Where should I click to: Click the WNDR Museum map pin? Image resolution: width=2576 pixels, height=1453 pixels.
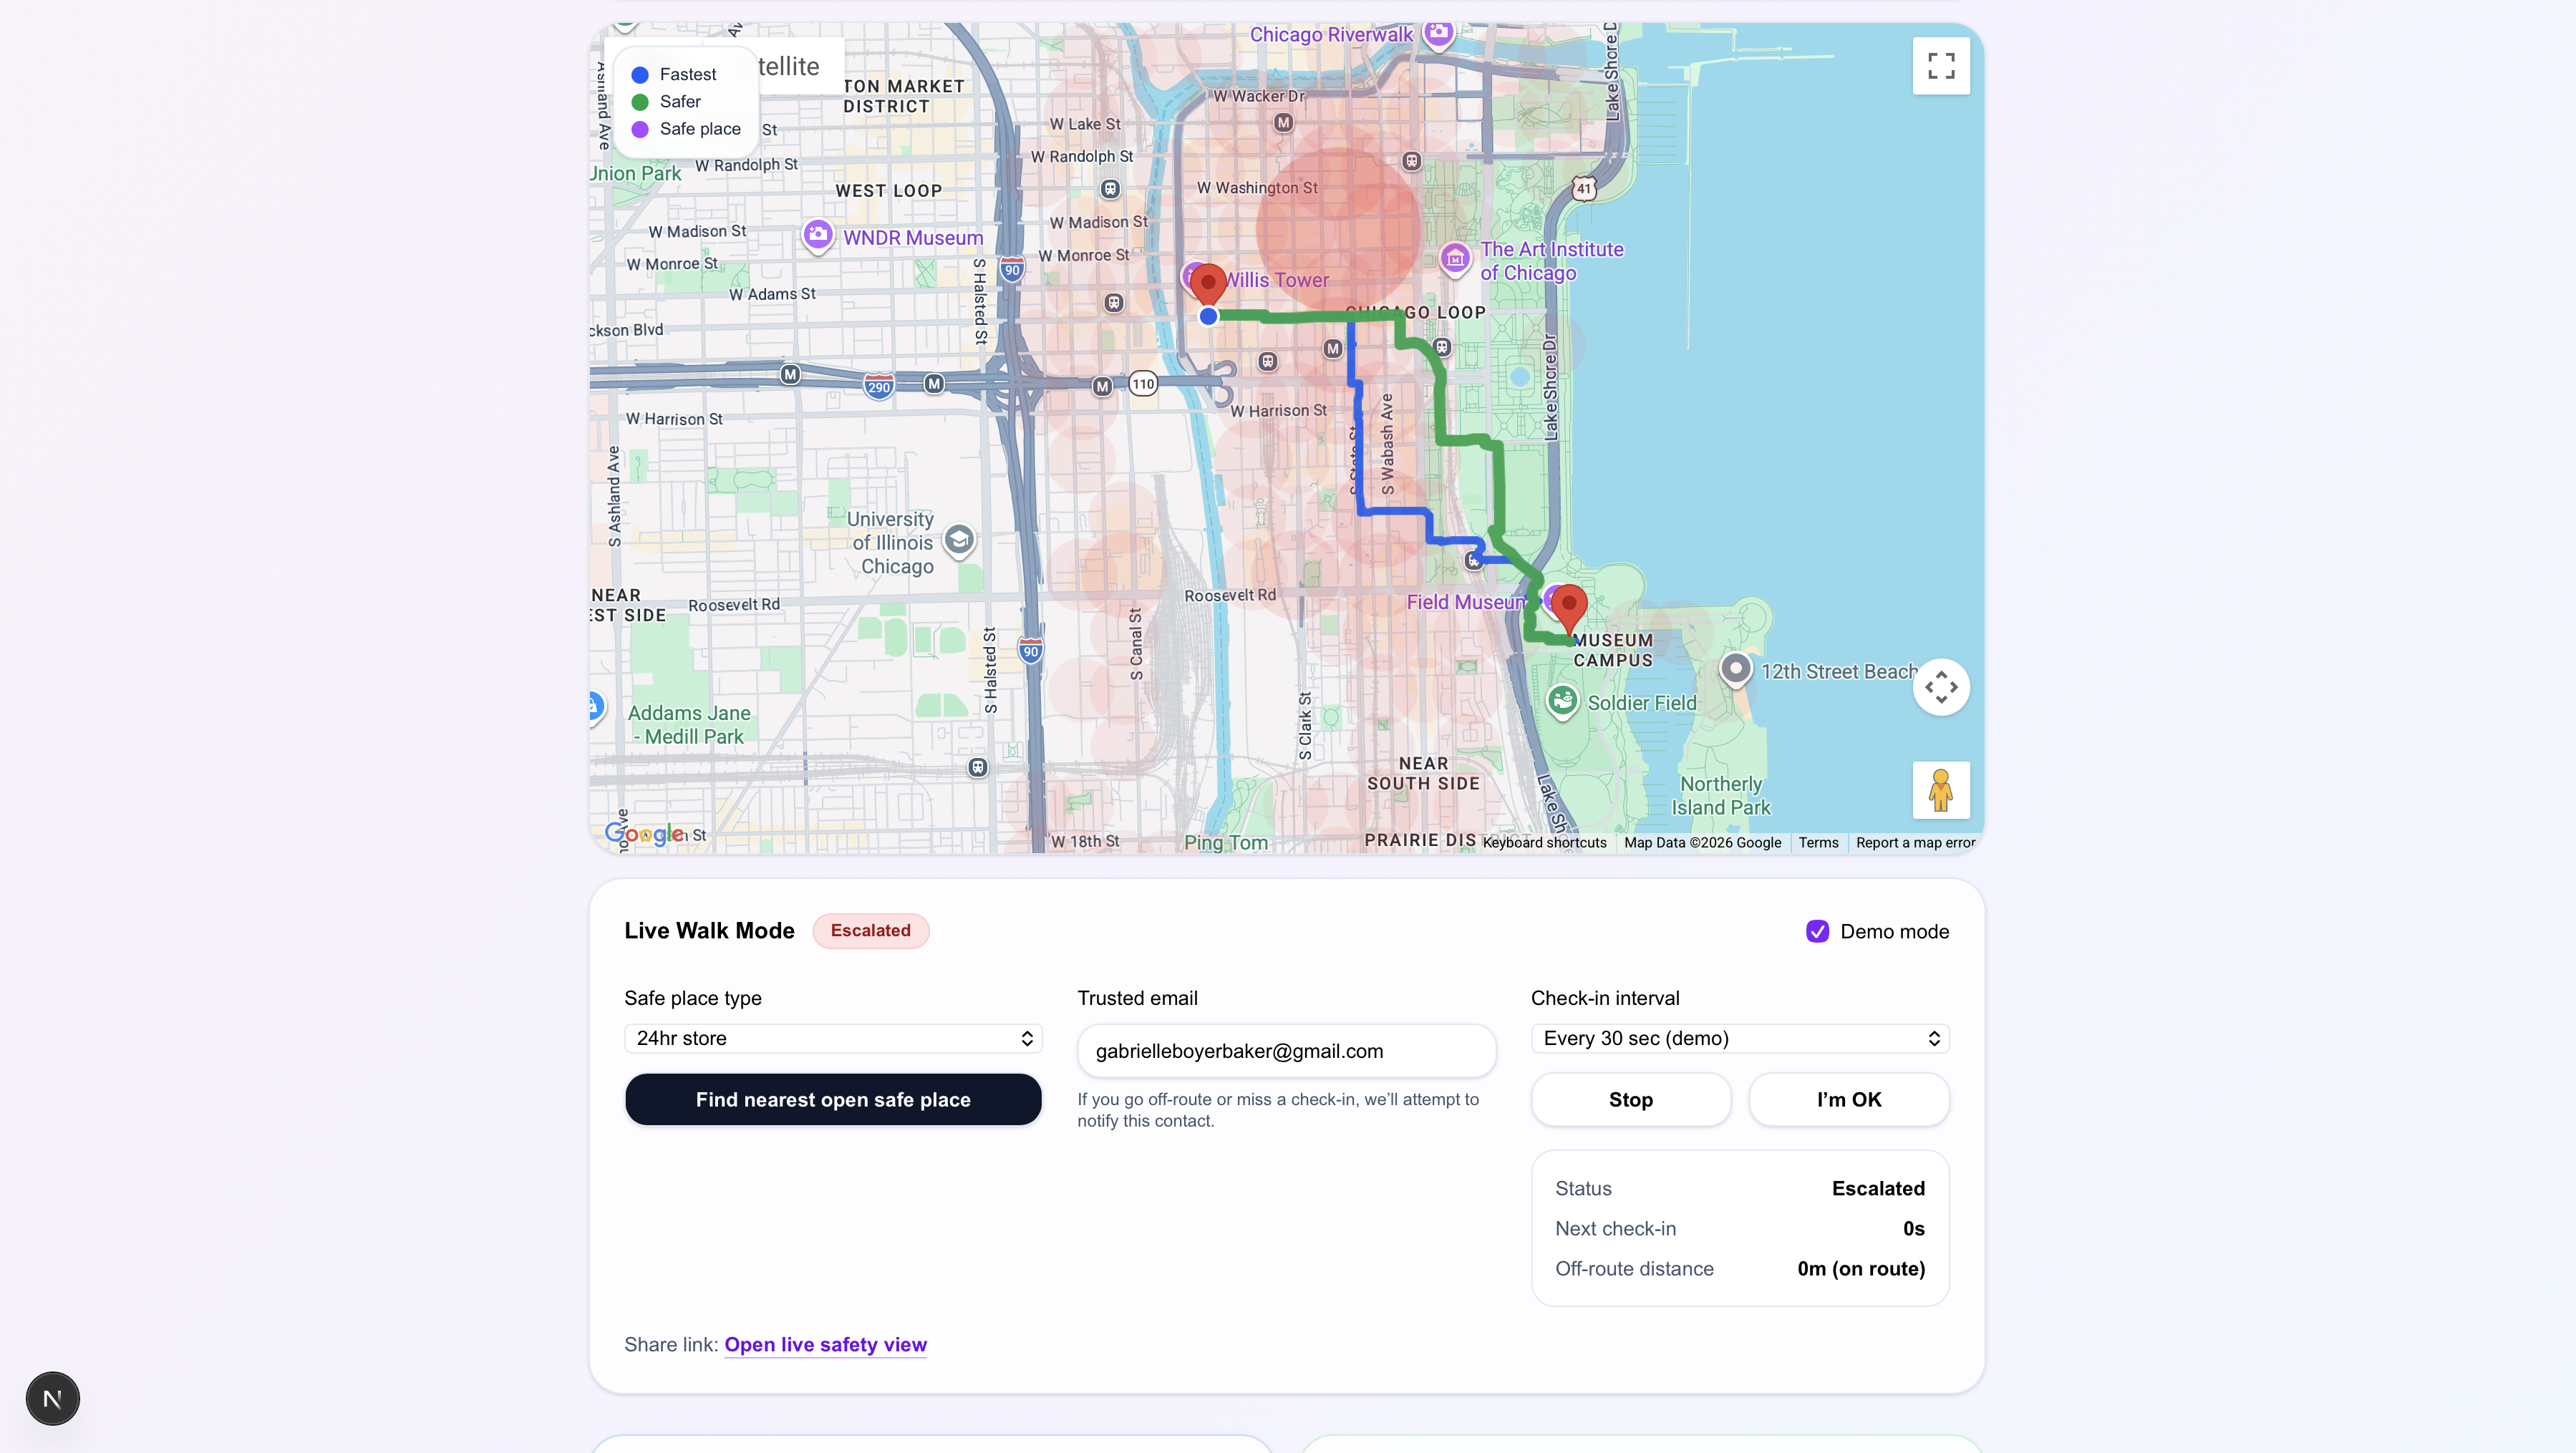817,235
